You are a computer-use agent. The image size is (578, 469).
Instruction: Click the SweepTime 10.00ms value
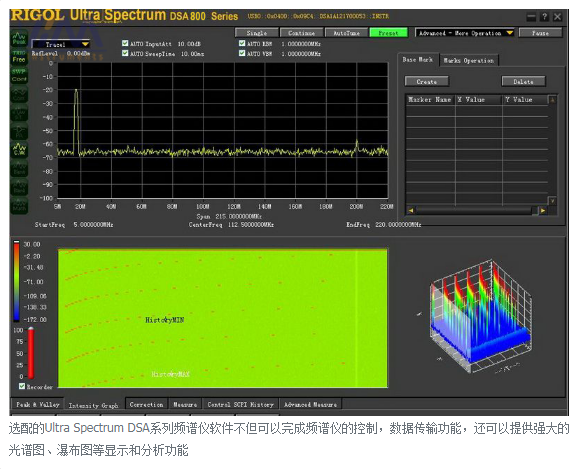(x=192, y=54)
